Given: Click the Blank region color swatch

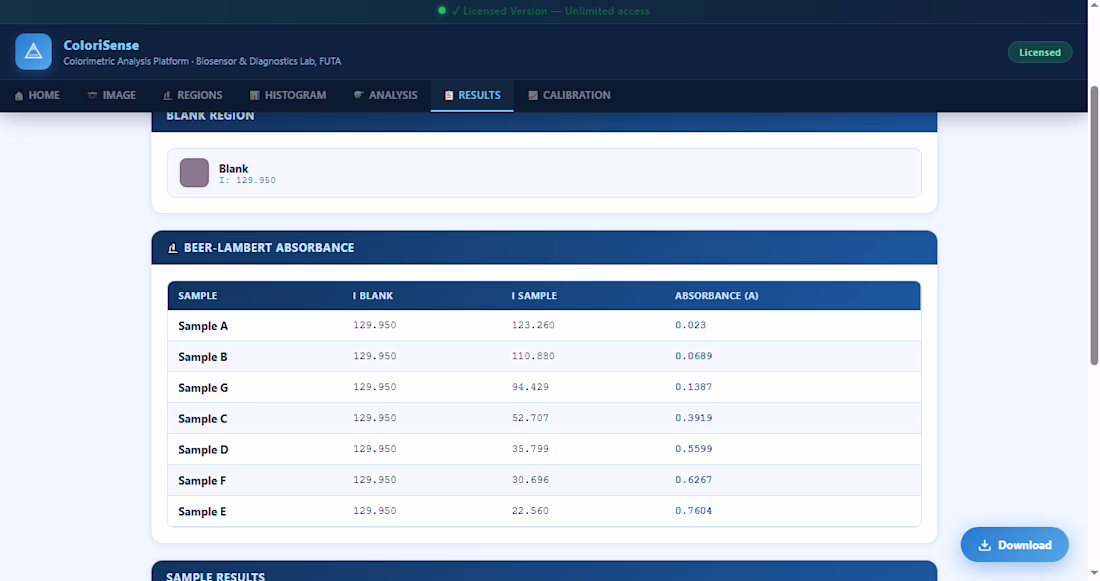Looking at the screenshot, I should [x=194, y=173].
